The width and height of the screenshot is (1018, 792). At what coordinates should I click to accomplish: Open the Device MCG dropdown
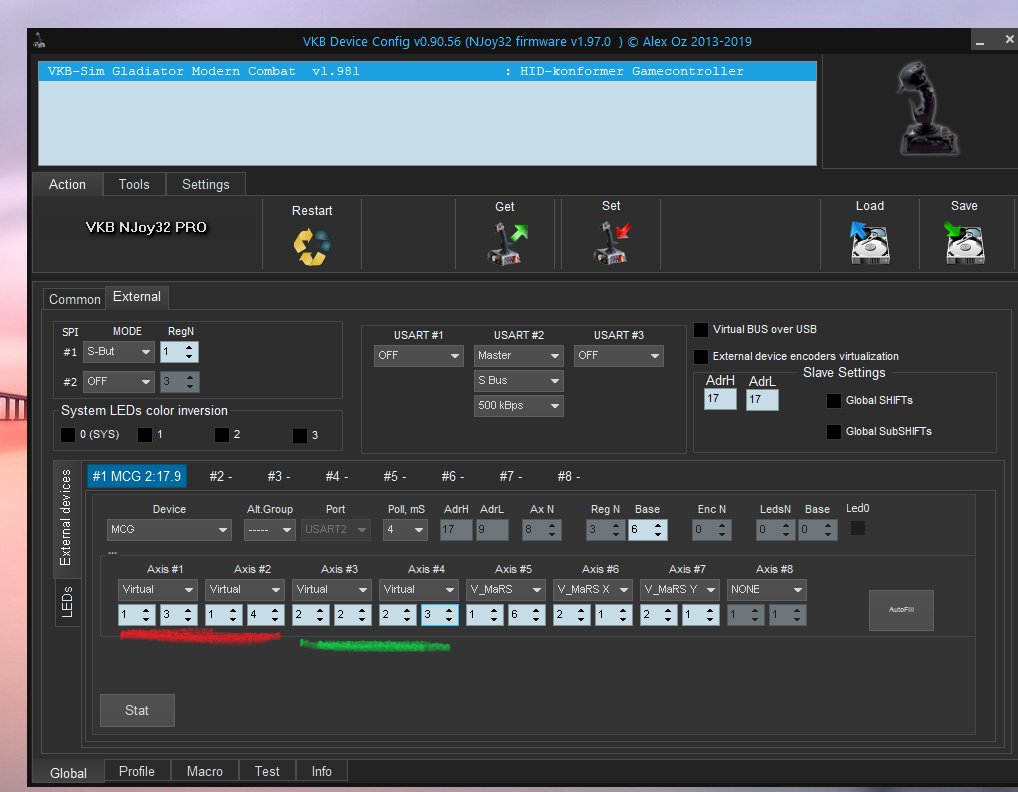169,530
